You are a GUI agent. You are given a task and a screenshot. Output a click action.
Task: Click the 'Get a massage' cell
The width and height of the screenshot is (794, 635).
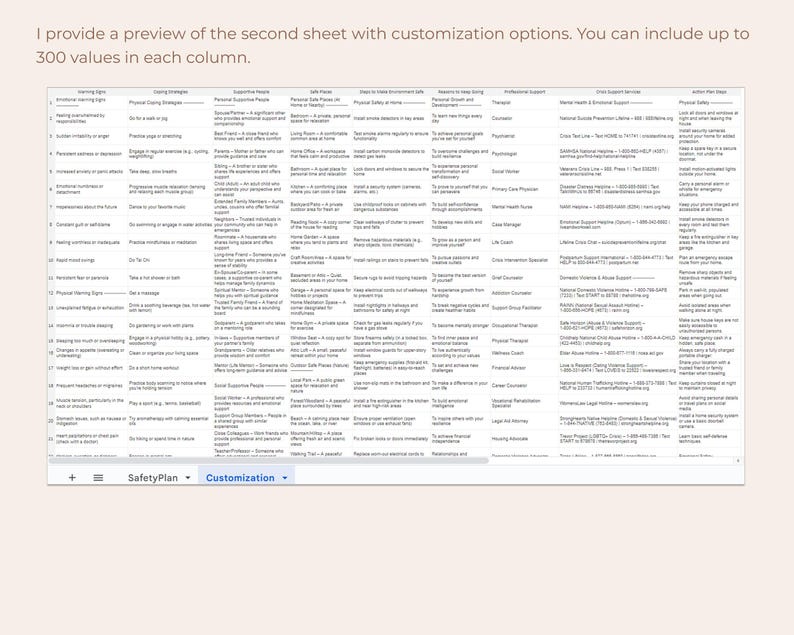171,293
